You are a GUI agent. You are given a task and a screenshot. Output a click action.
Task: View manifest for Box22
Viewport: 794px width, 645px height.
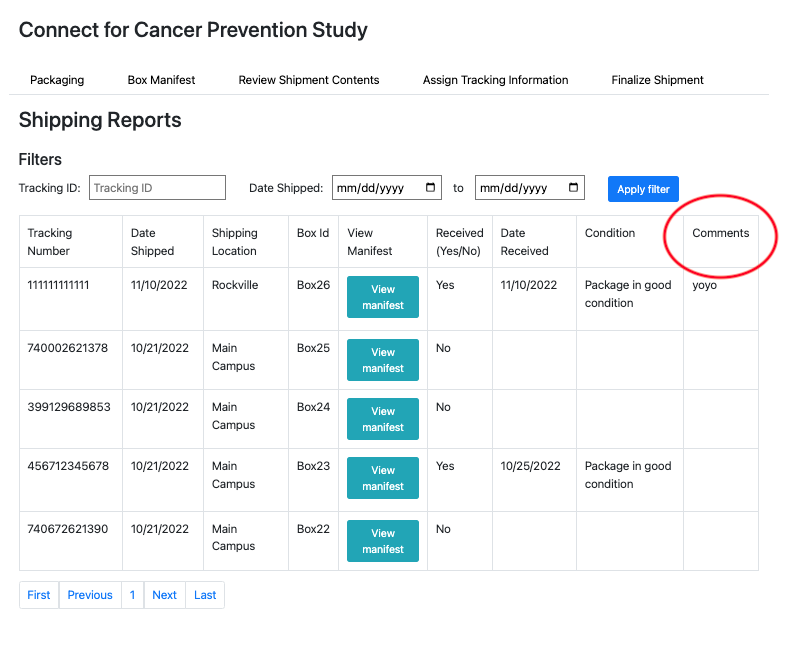(383, 541)
